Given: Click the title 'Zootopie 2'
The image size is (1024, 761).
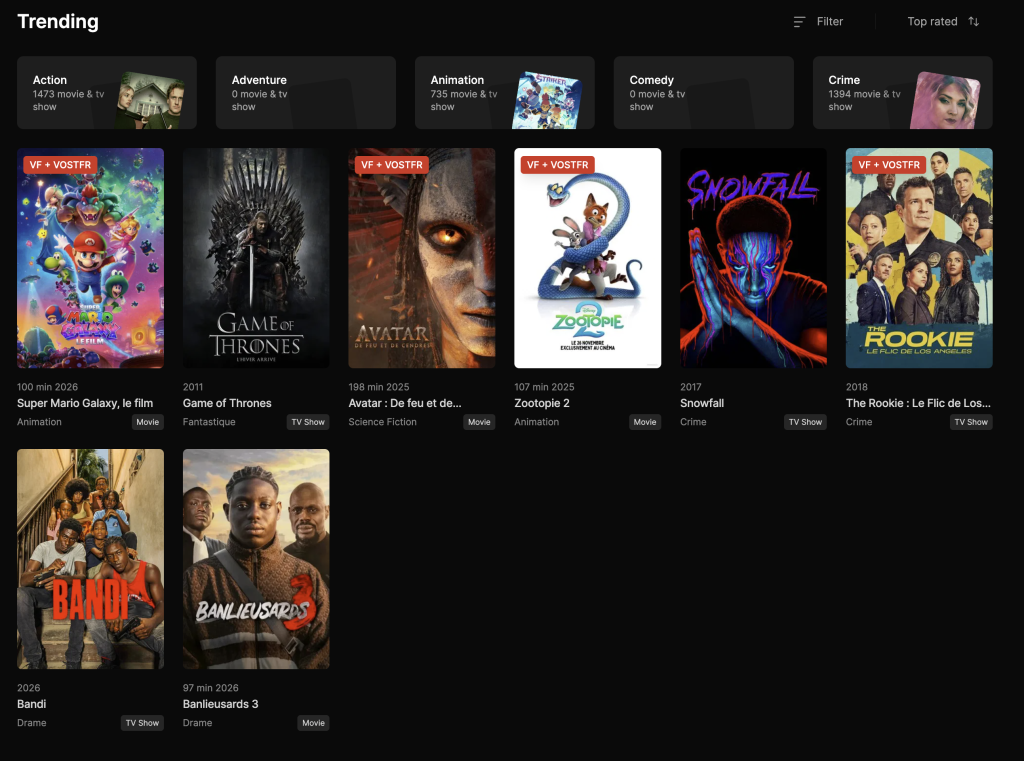Looking at the screenshot, I should point(542,403).
